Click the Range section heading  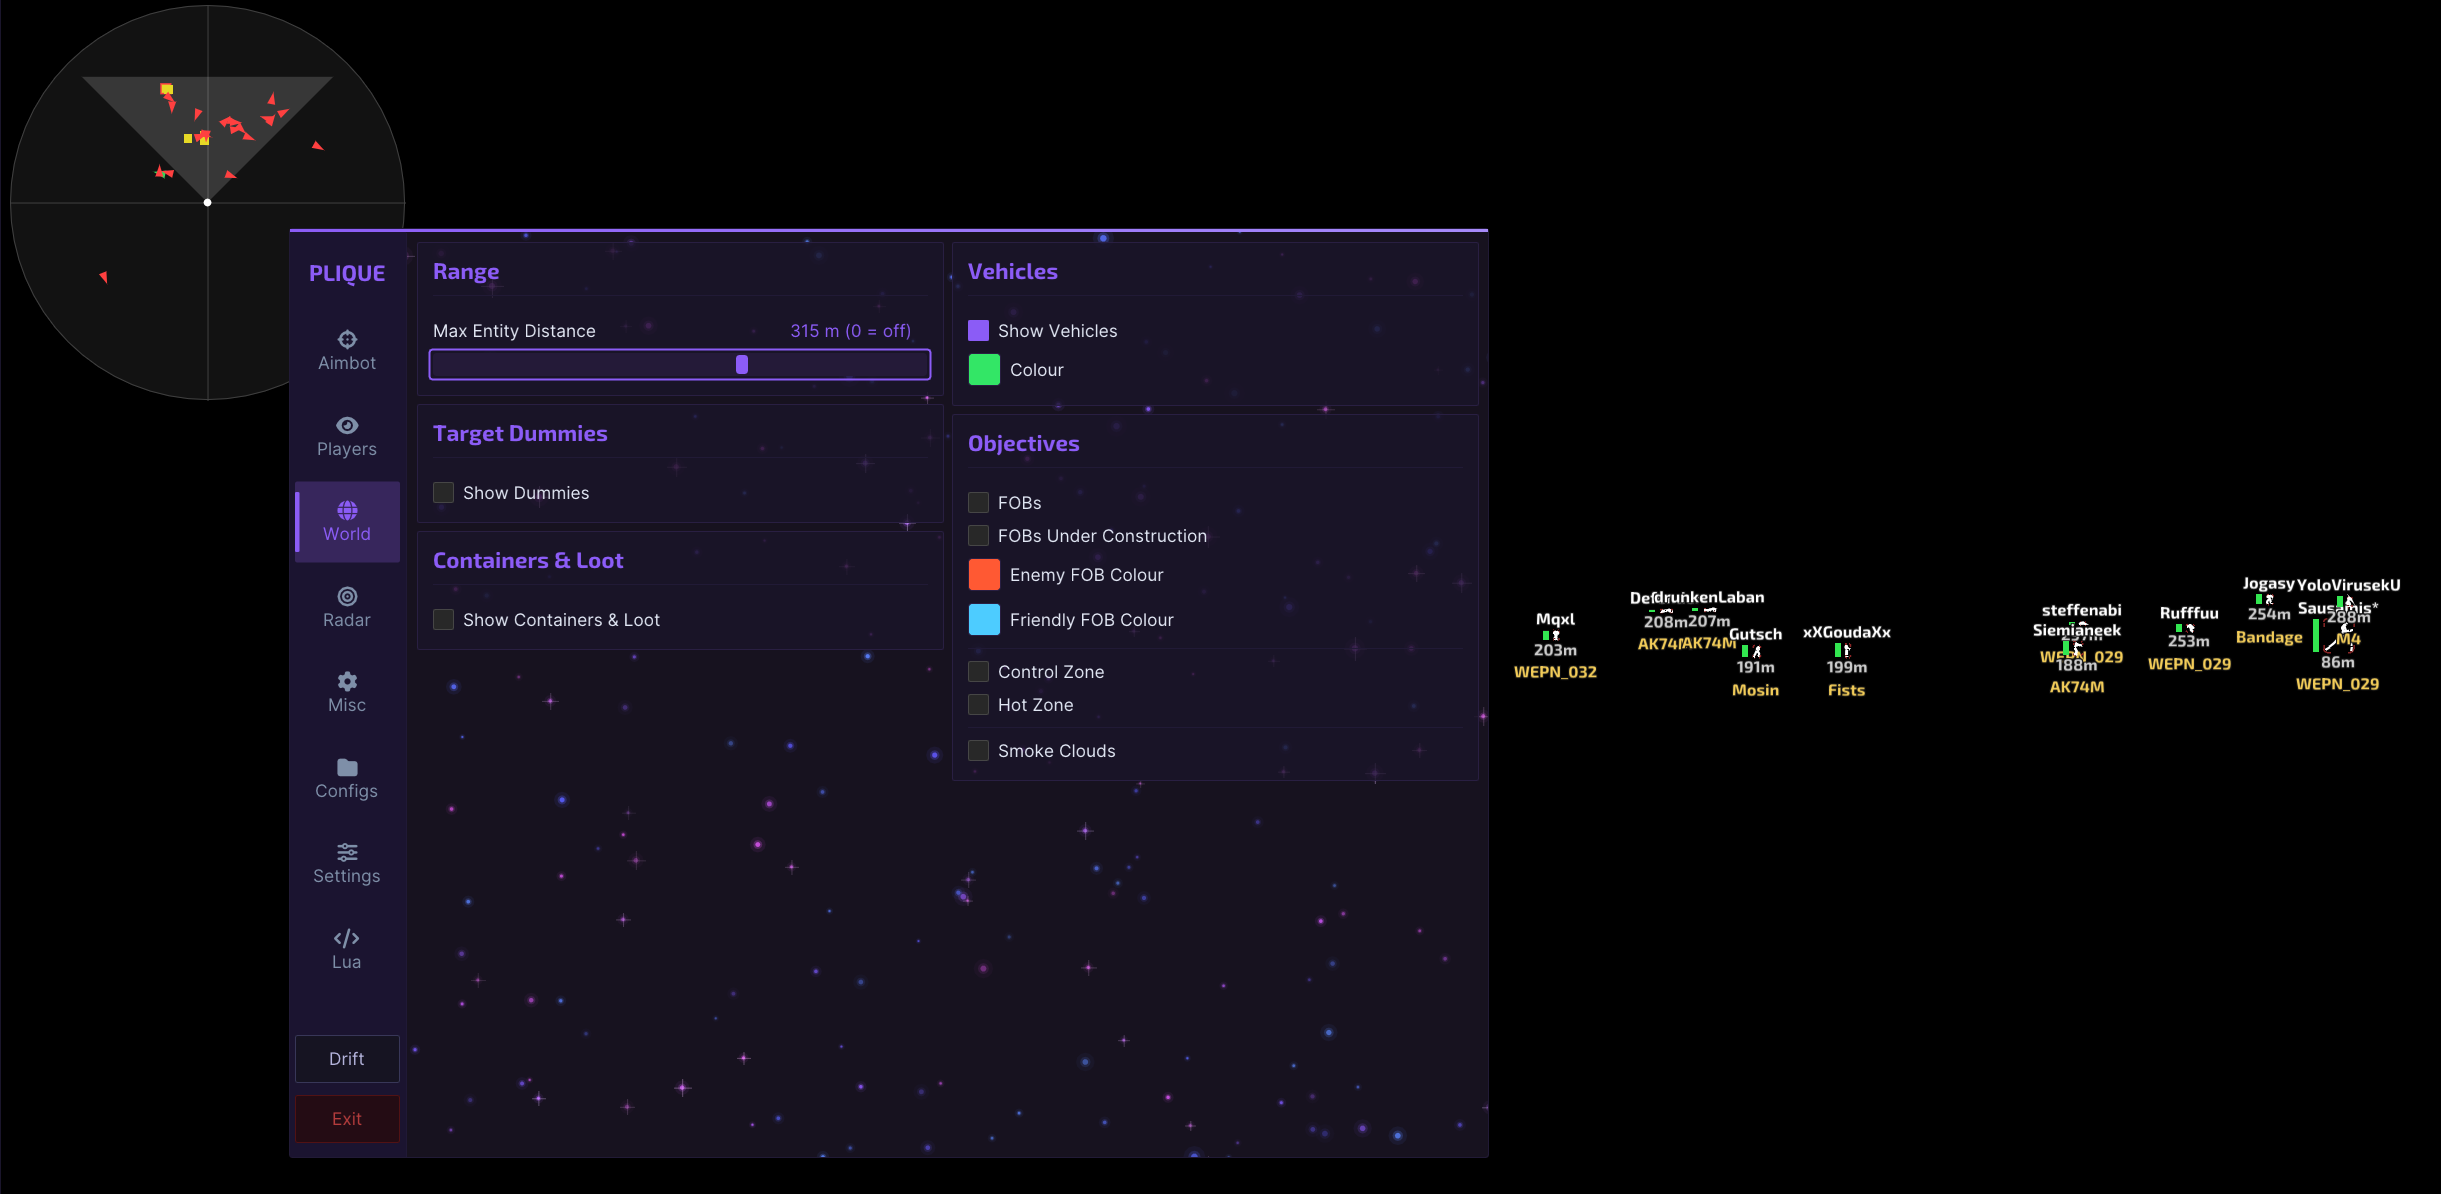tap(466, 272)
